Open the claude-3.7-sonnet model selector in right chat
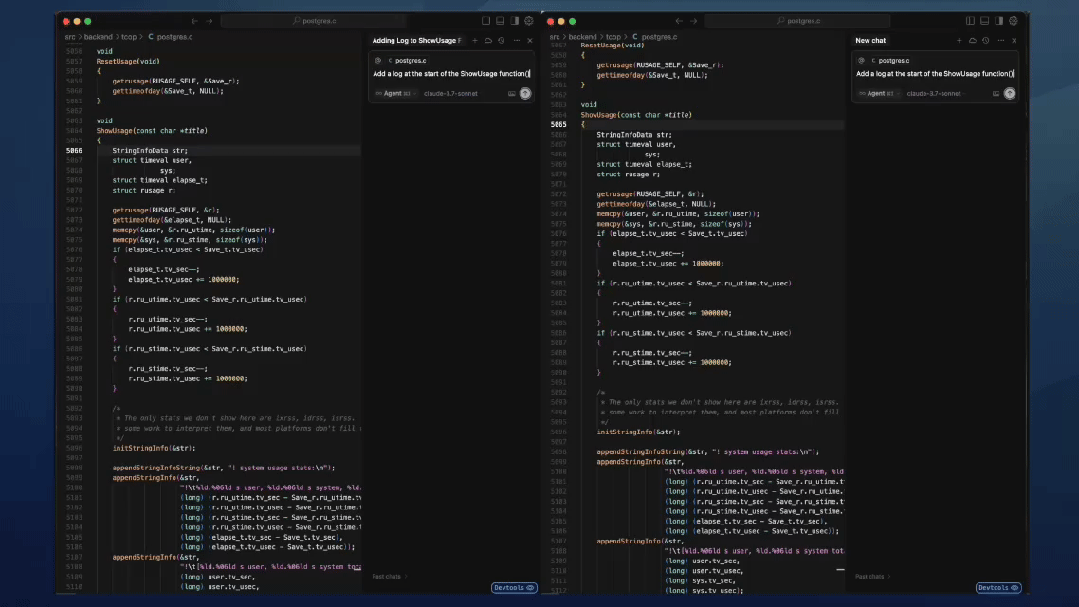1079x607 pixels. tap(933, 93)
